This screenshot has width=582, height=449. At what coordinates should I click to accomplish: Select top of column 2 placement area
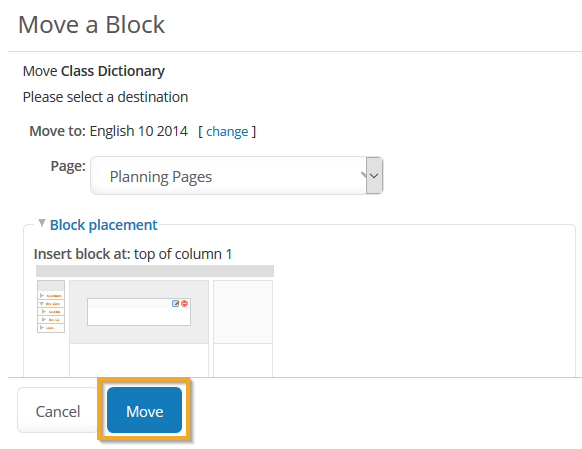coord(243,312)
